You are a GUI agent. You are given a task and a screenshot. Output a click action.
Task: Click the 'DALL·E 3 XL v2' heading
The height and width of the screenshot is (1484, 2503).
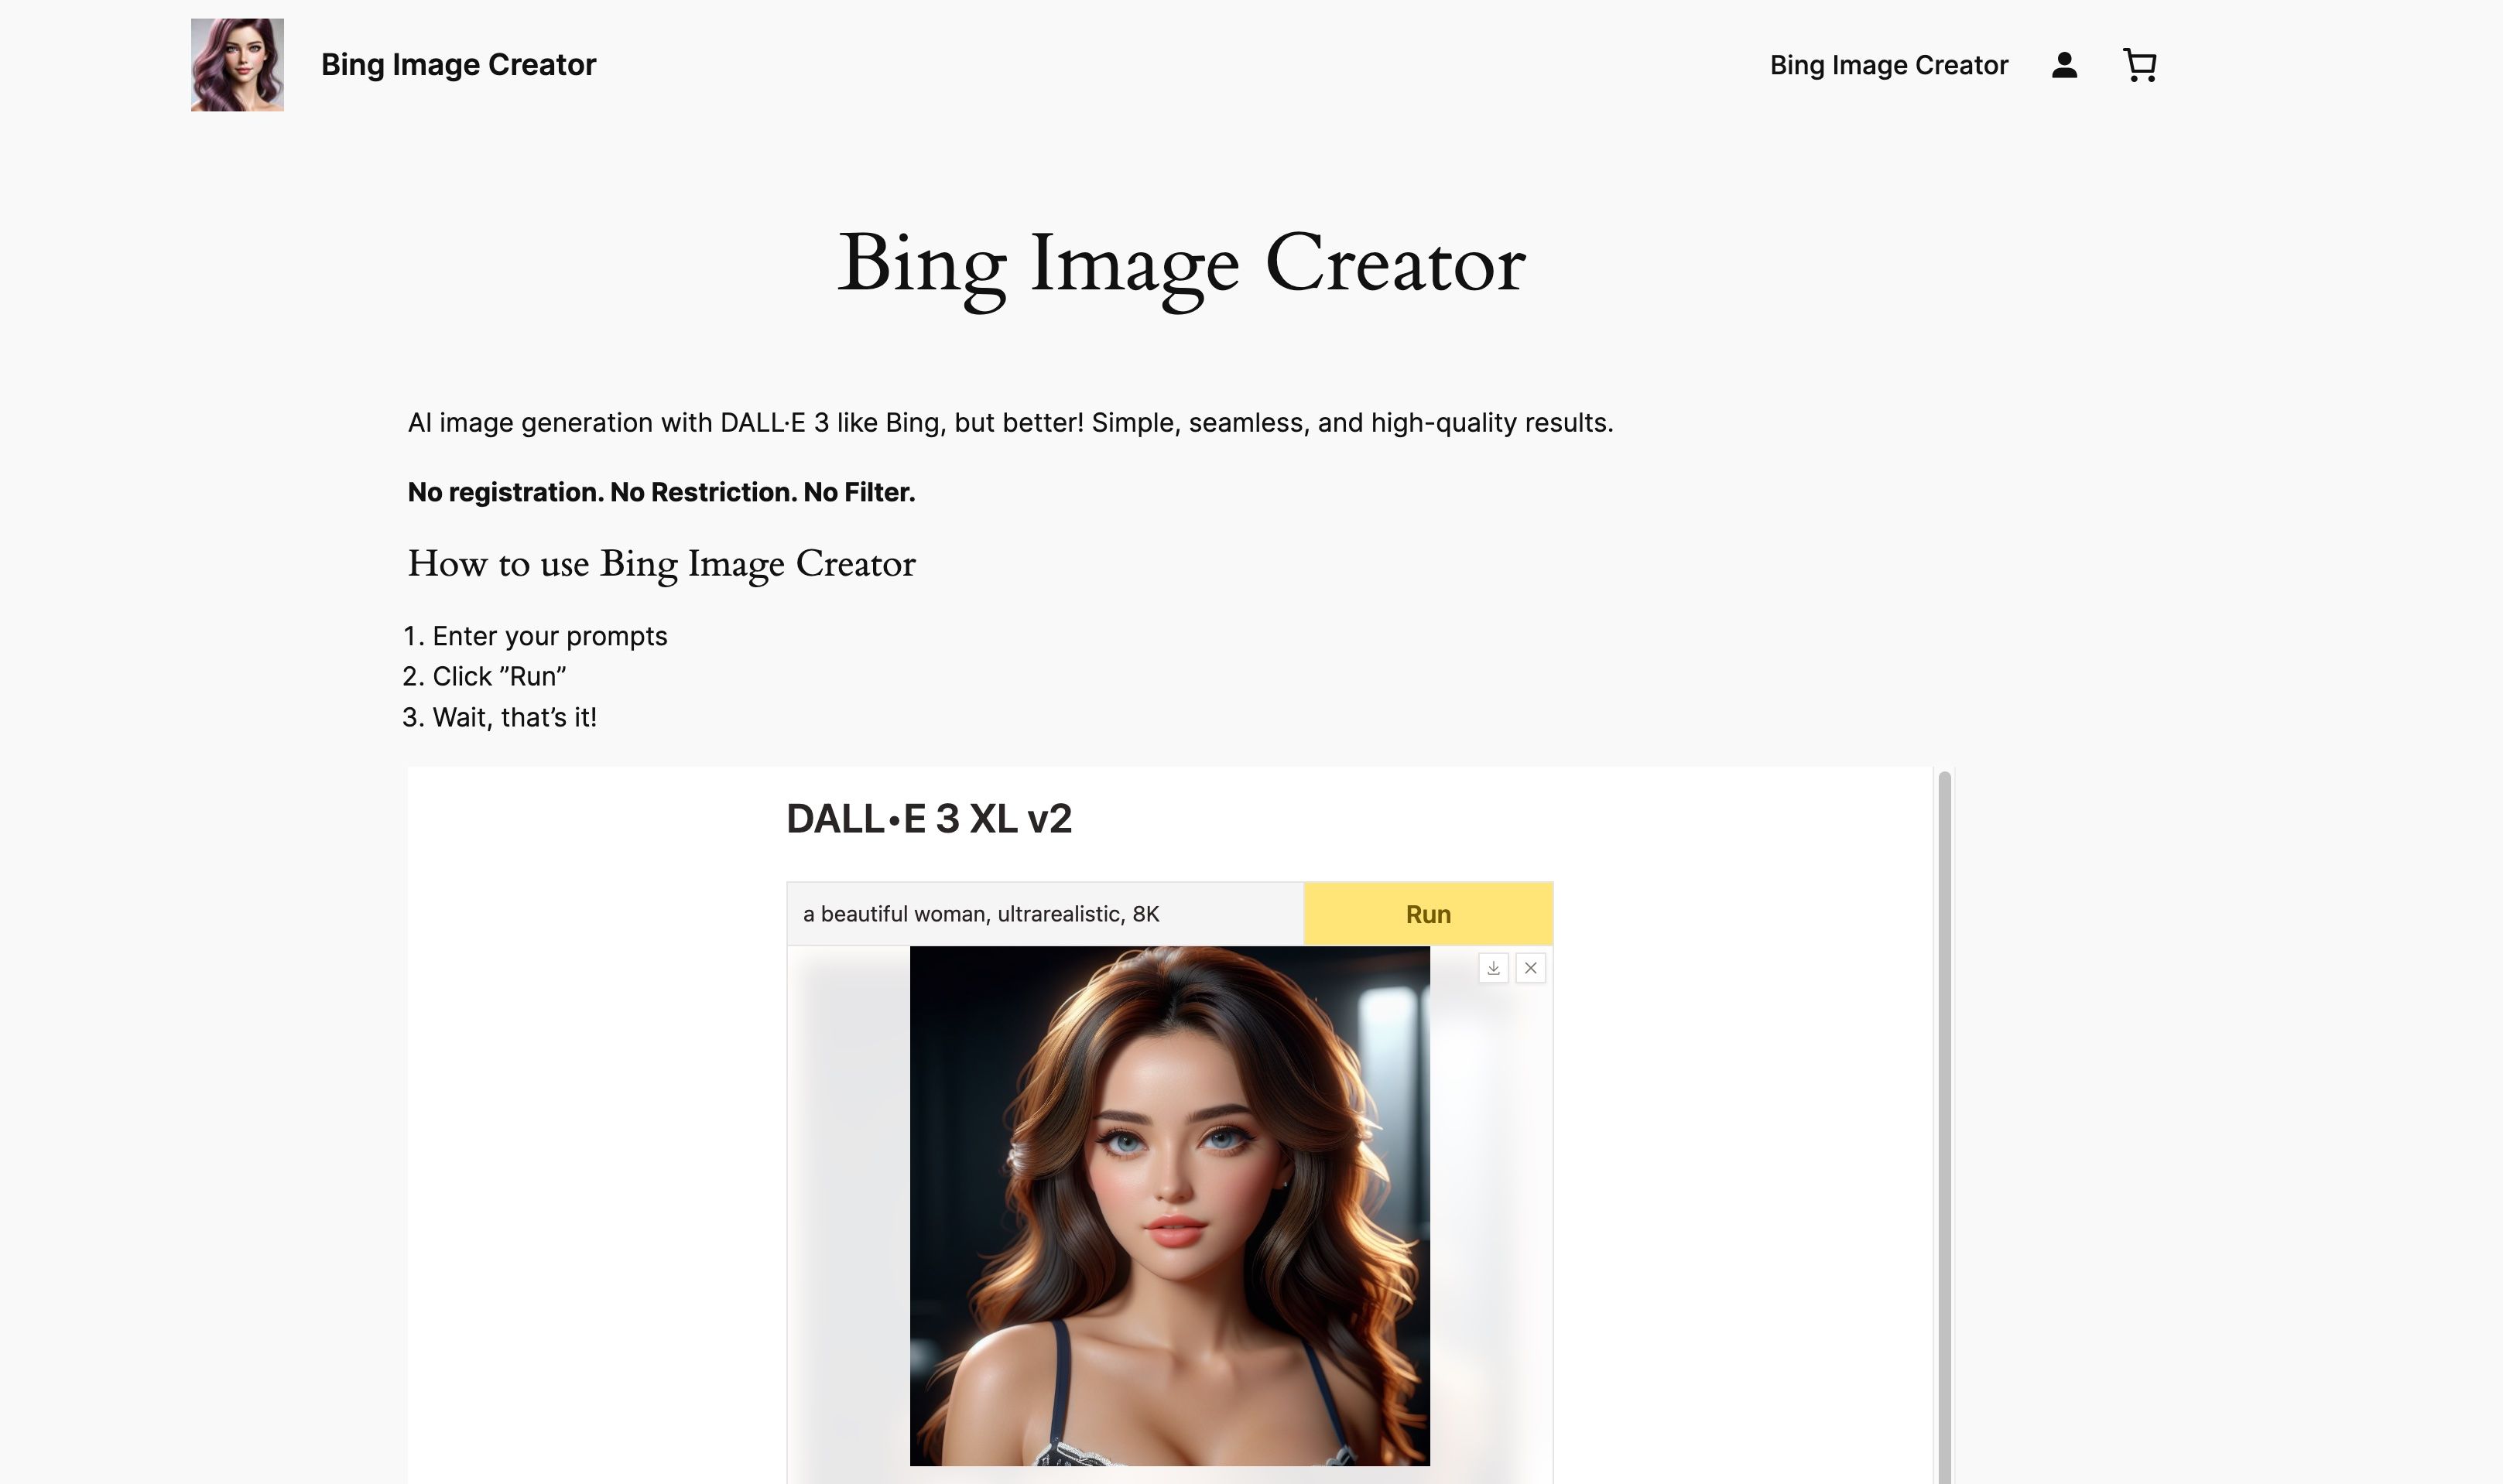(x=929, y=819)
